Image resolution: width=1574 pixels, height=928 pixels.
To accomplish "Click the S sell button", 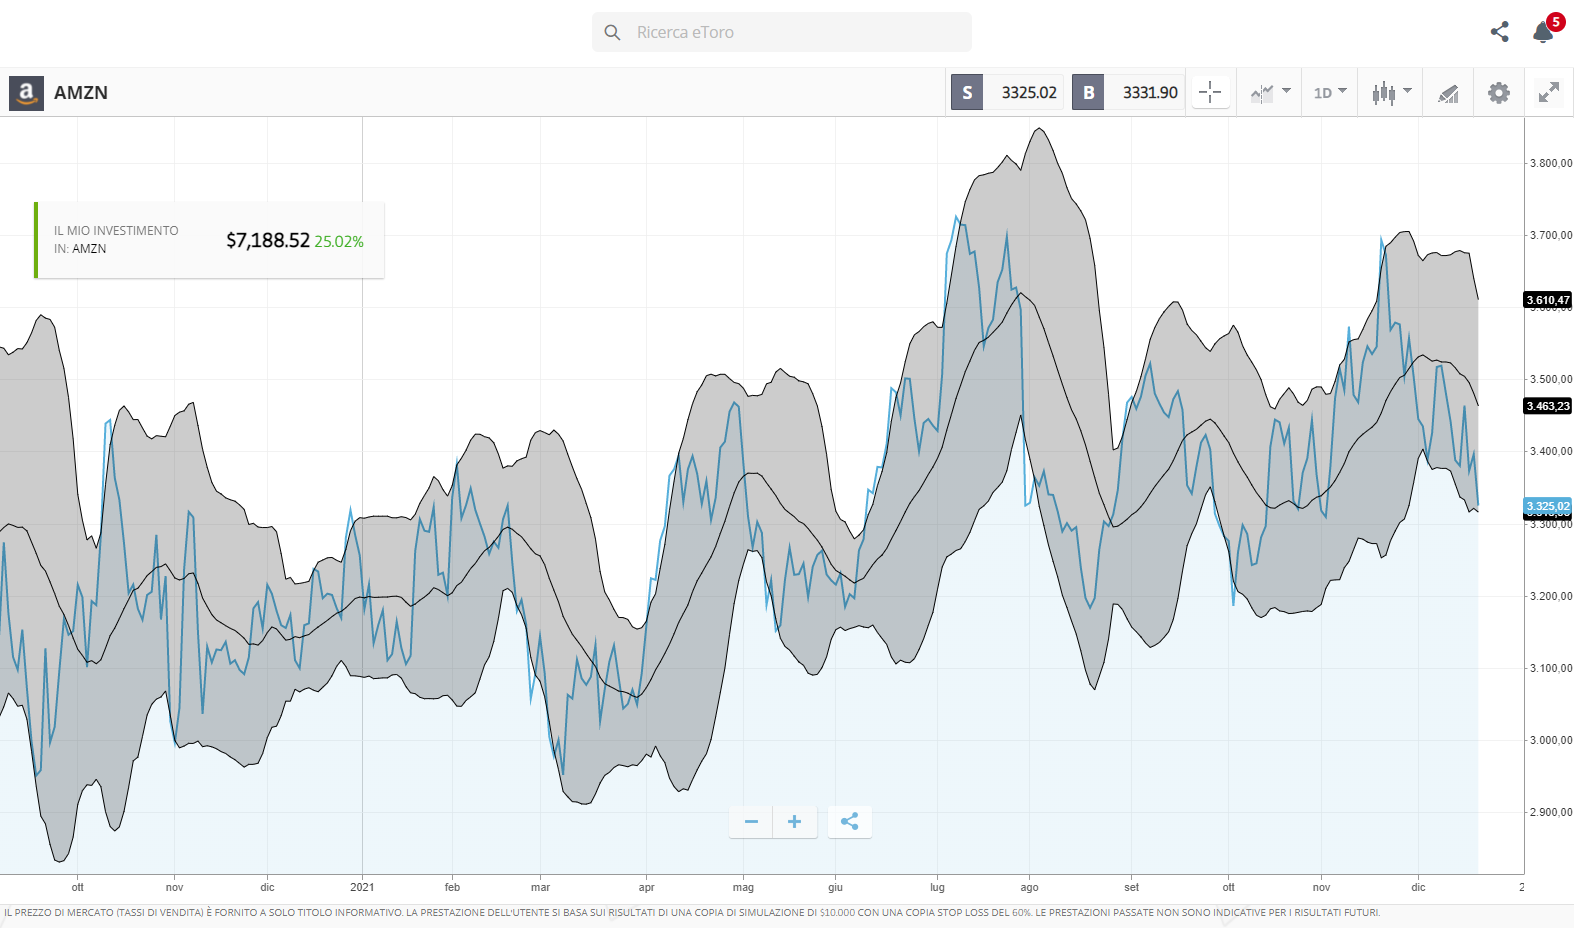I will pyautogui.click(x=967, y=93).
